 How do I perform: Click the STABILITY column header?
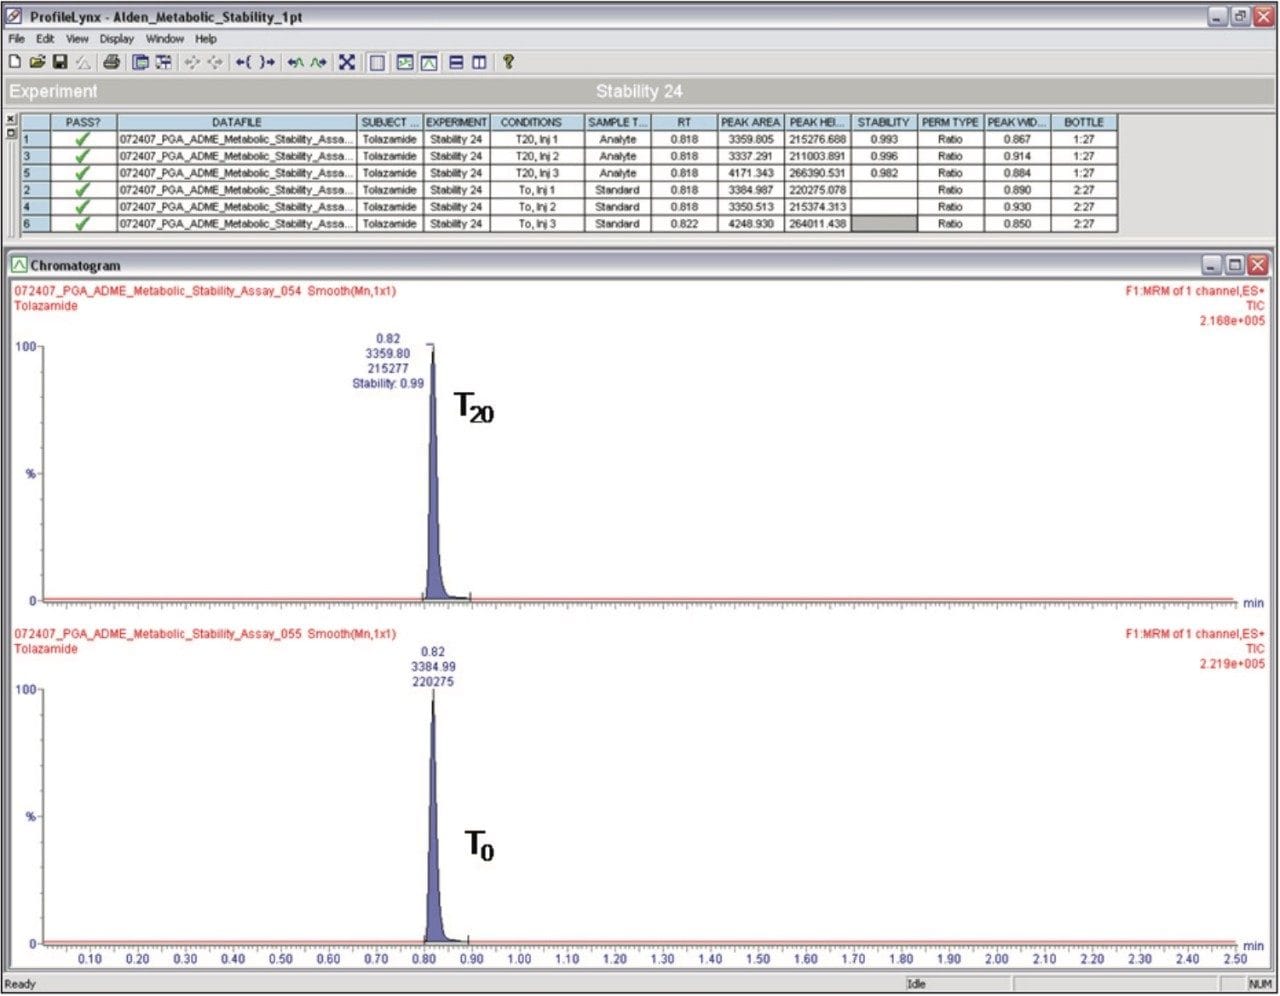click(883, 122)
